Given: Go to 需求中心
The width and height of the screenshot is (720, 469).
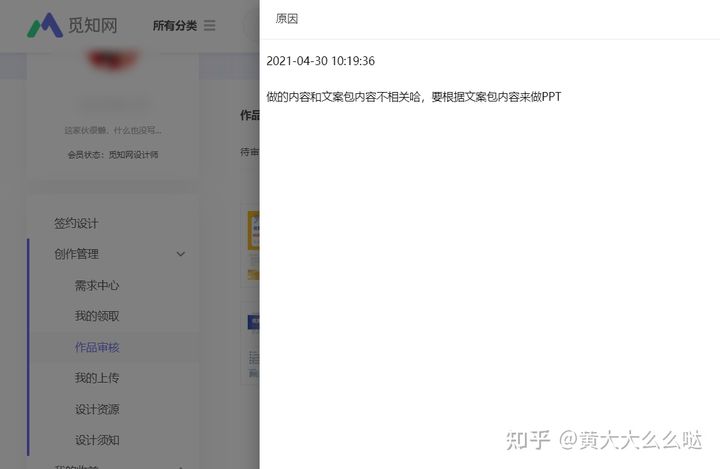Looking at the screenshot, I should tap(97, 285).
